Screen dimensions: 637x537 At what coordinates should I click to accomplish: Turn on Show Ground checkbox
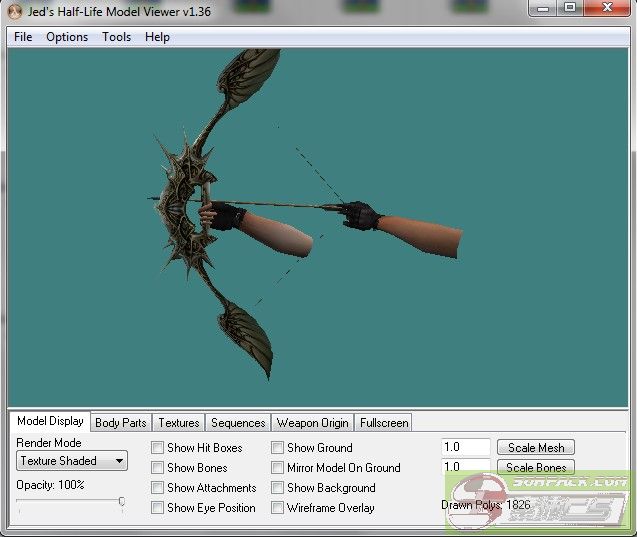click(277, 448)
